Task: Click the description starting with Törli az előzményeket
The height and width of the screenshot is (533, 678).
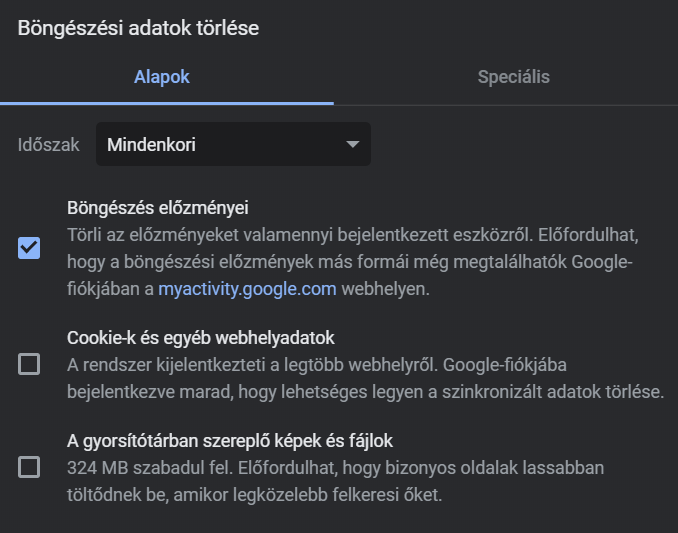Action: tap(353, 262)
